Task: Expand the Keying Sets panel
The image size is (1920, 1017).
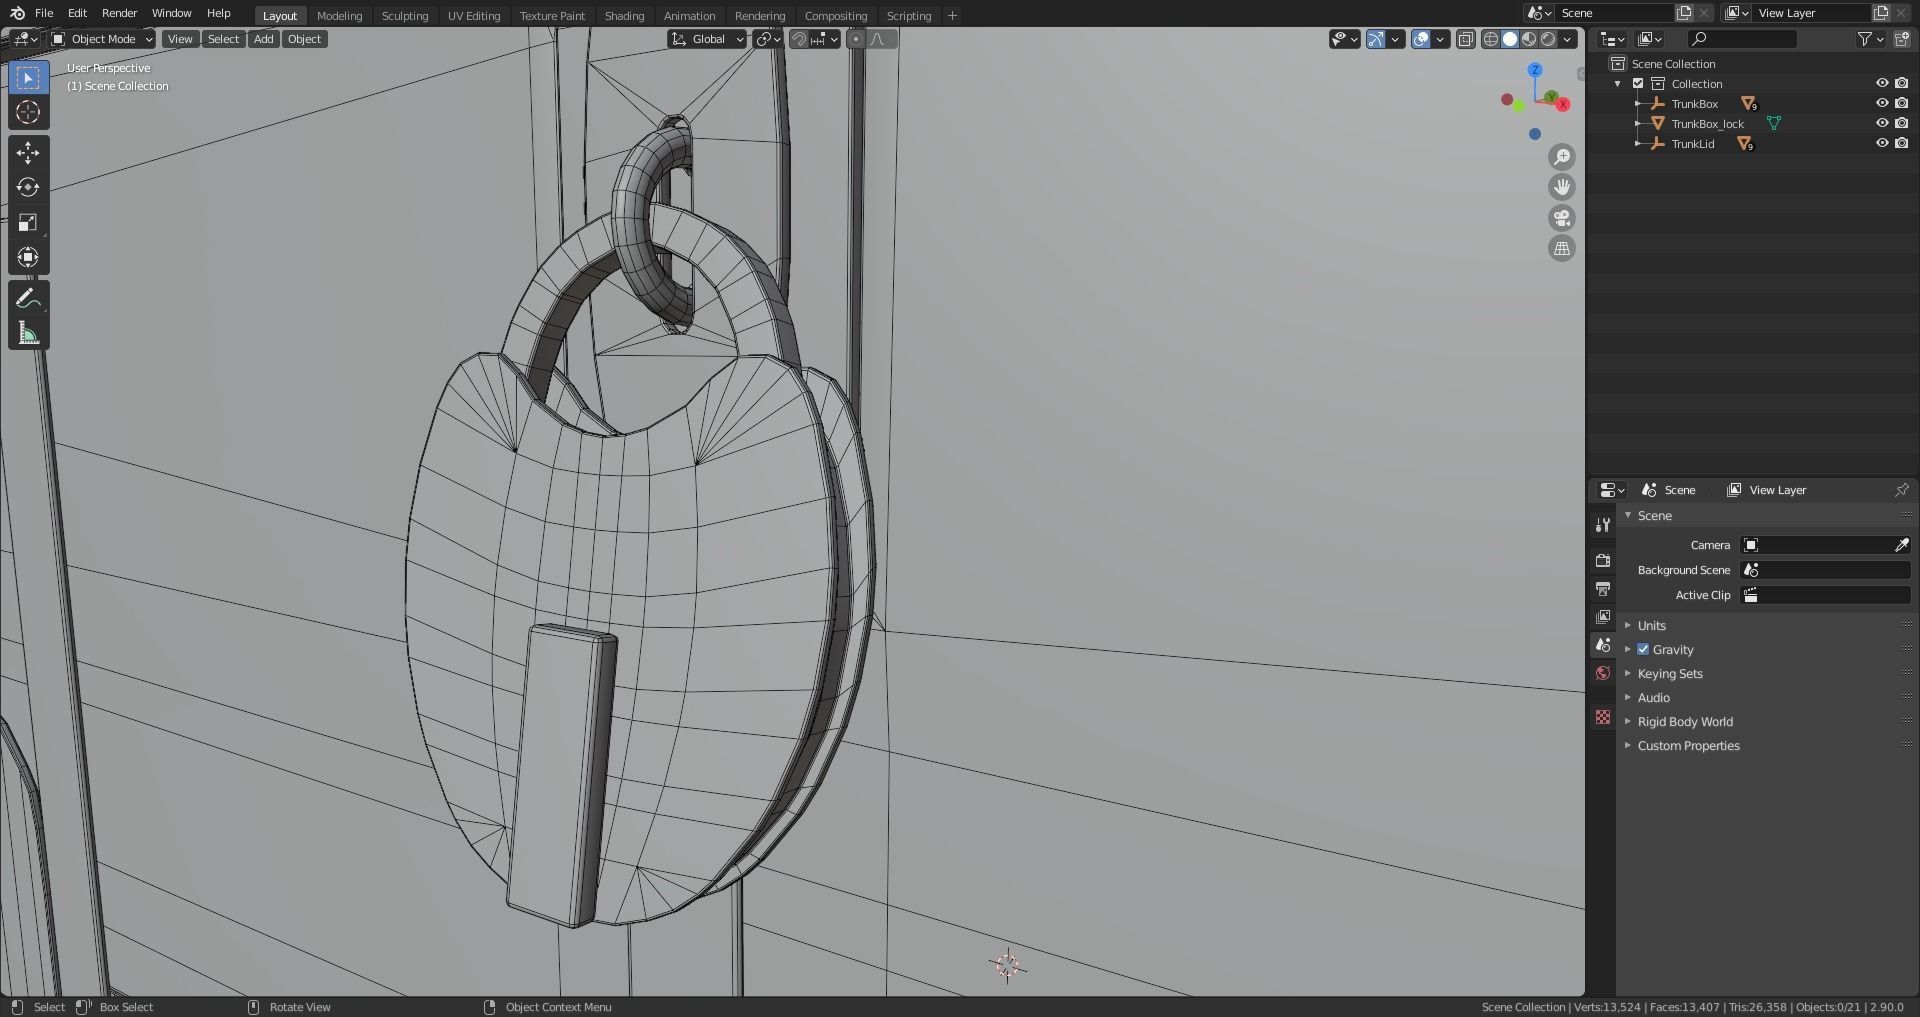Action: click(x=1669, y=674)
